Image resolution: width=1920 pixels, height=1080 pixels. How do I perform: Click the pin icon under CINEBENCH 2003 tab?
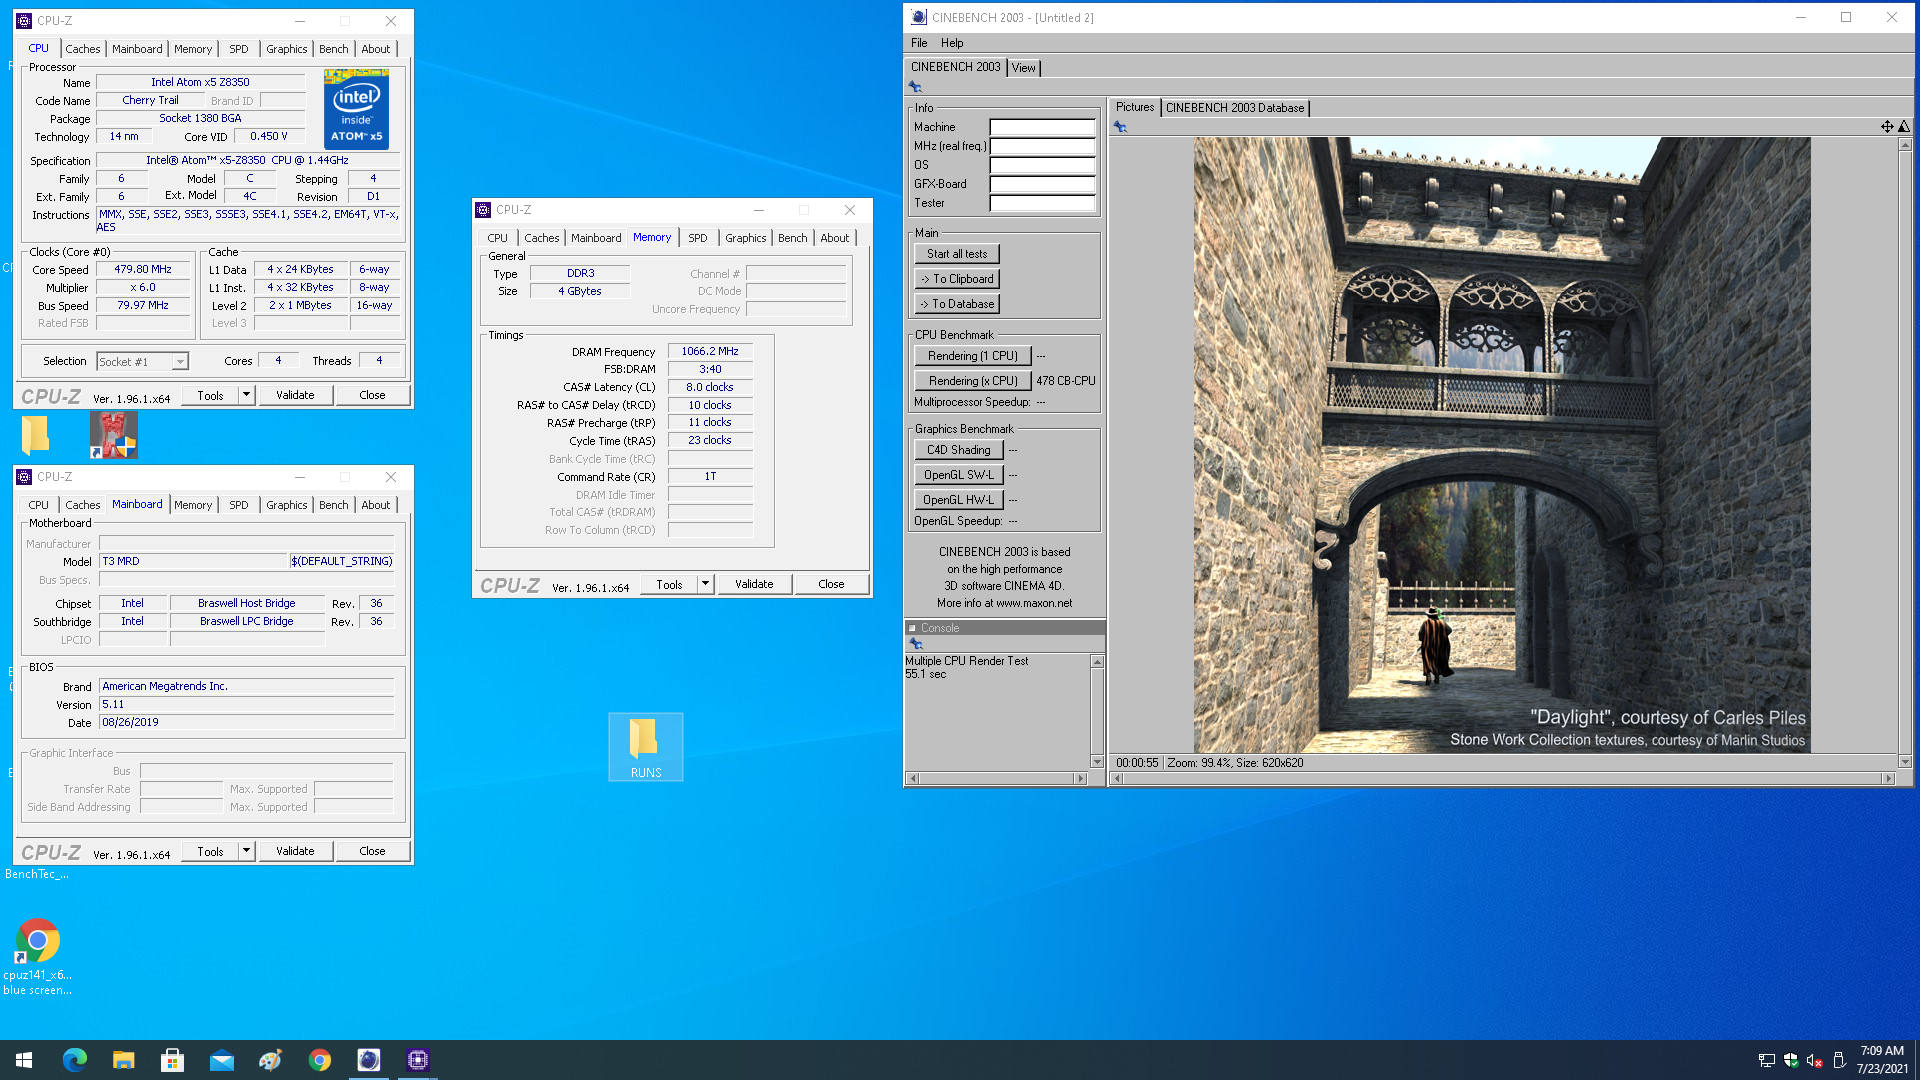point(915,87)
